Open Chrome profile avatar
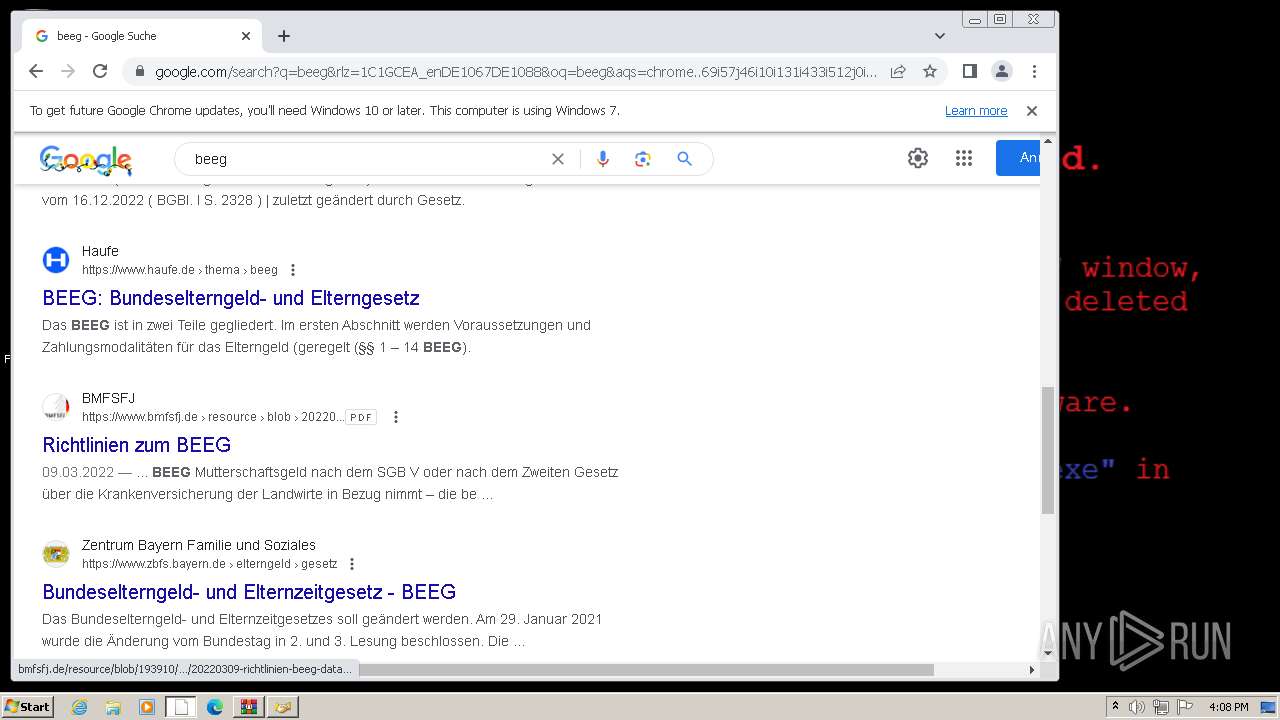The height and width of the screenshot is (720, 1280). pyautogui.click(x=1001, y=71)
